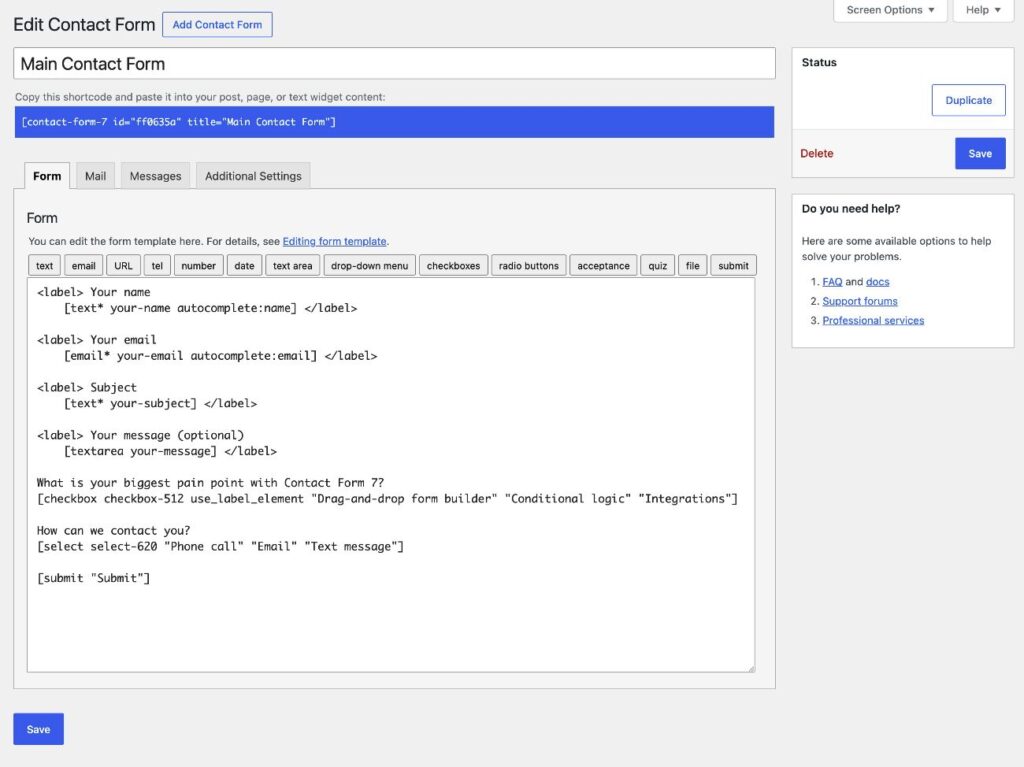The image size is (1024, 767).
Task: Click Save in the Status box
Action: click(x=980, y=154)
